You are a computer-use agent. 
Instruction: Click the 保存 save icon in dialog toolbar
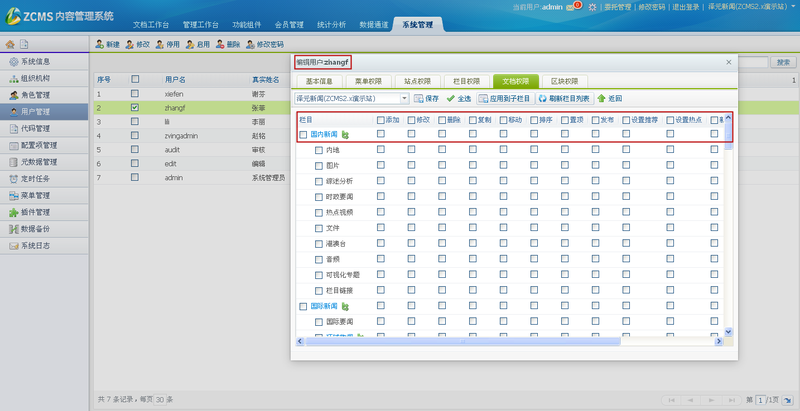tap(418, 99)
